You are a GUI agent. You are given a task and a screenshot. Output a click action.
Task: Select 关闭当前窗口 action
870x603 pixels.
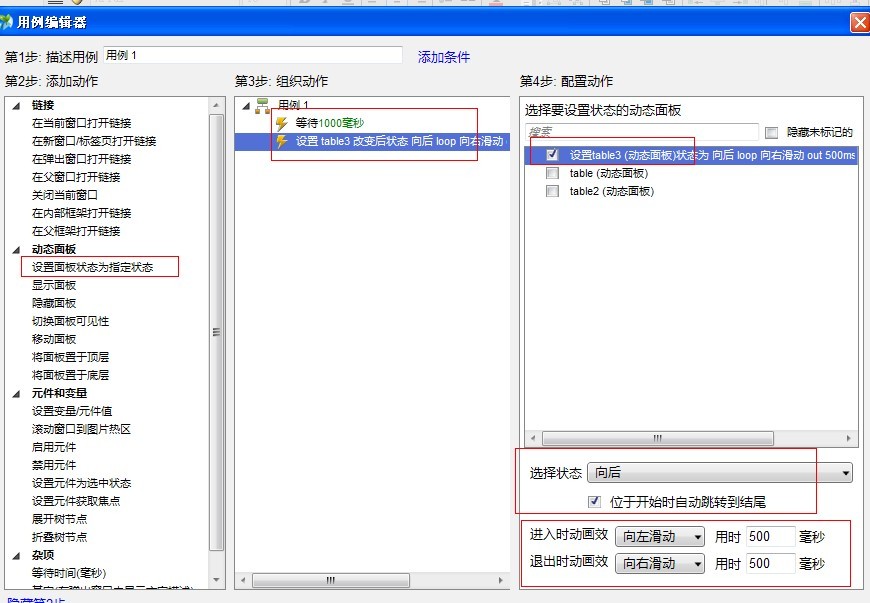[x=65, y=195]
